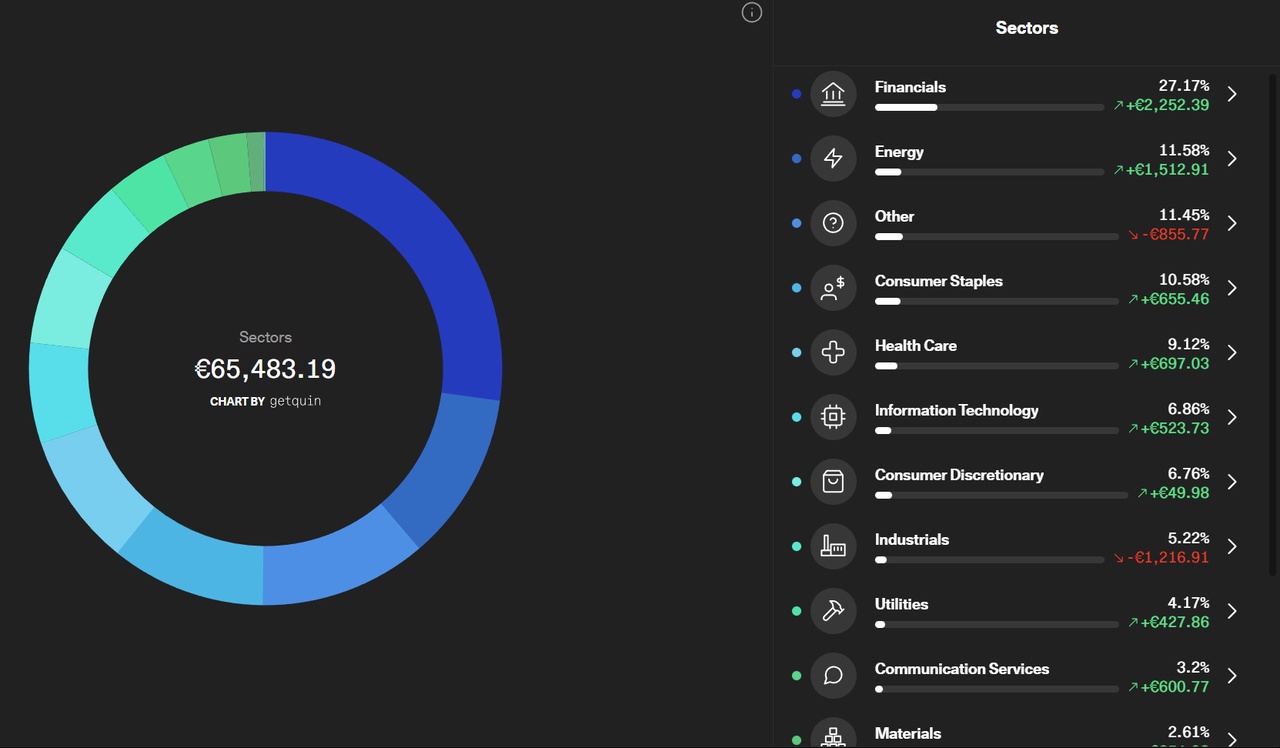Click the Financials allocation progress bar
The height and width of the screenshot is (748, 1280).
[x=989, y=107]
